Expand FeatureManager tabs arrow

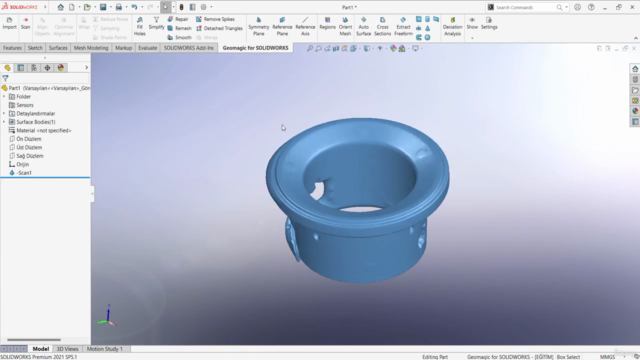87,67
